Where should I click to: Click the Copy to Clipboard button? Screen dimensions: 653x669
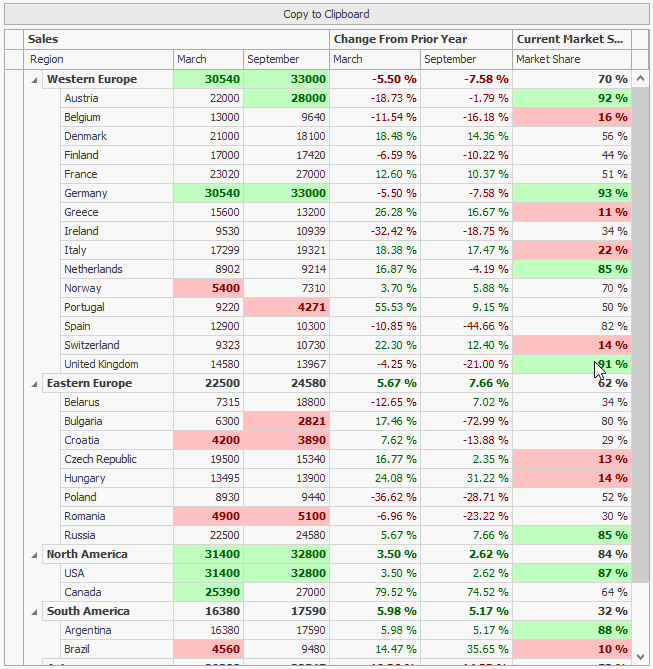coord(326,14)
